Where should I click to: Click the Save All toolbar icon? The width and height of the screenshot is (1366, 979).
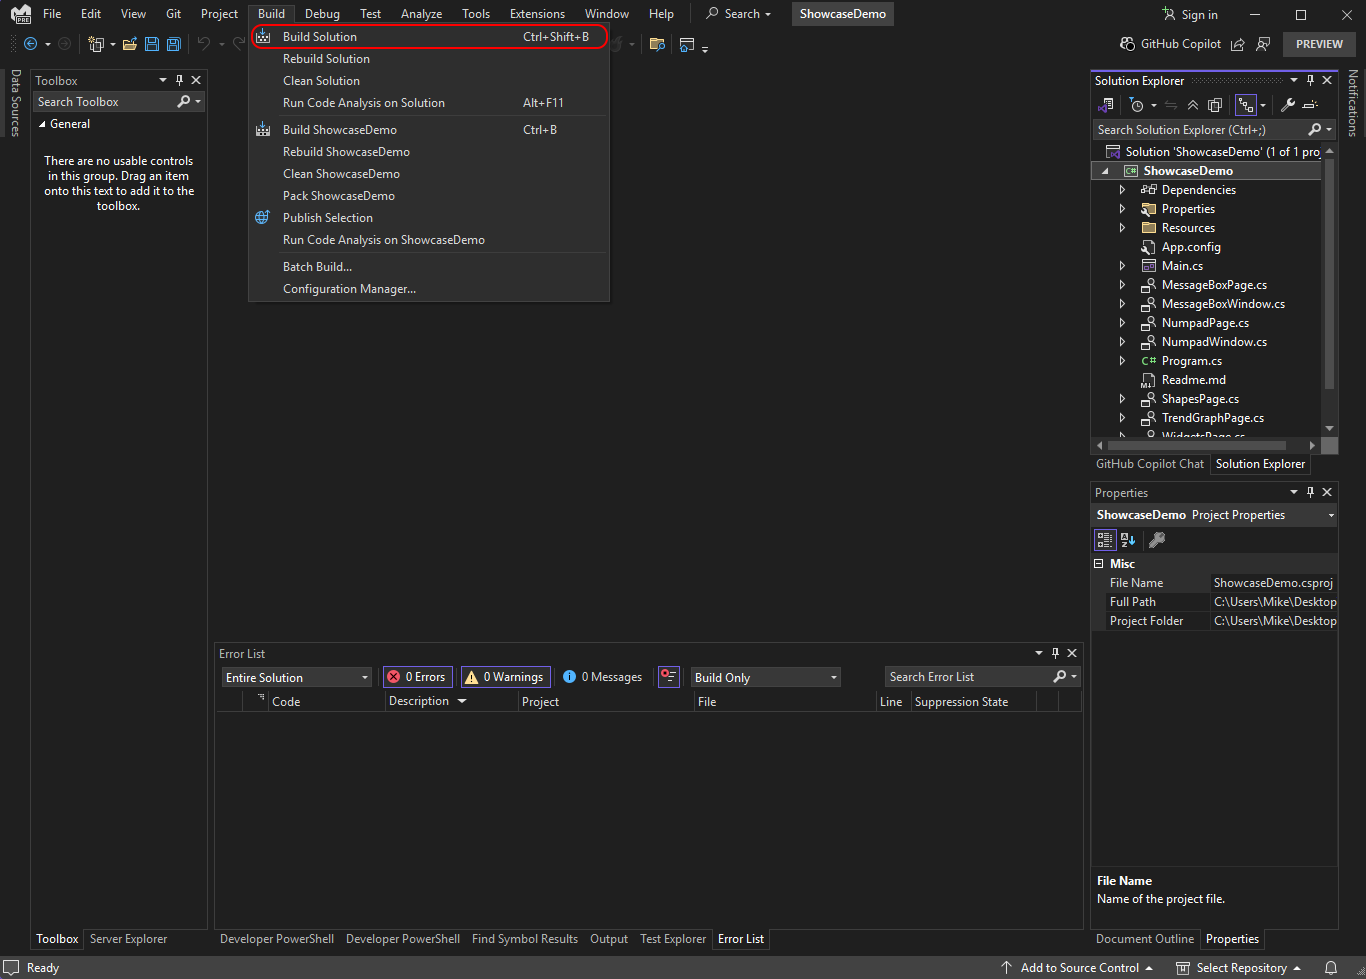pyautogui.click(x=174, y=44)
